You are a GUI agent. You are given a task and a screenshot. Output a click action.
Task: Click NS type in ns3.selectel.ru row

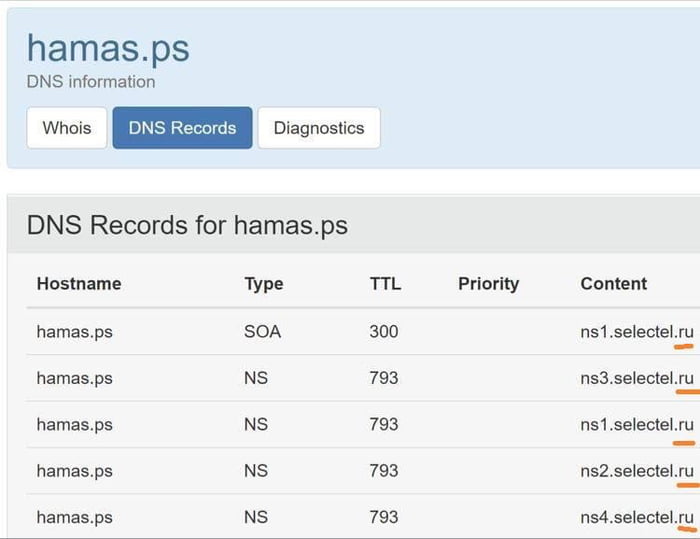(x=256, y=378)
